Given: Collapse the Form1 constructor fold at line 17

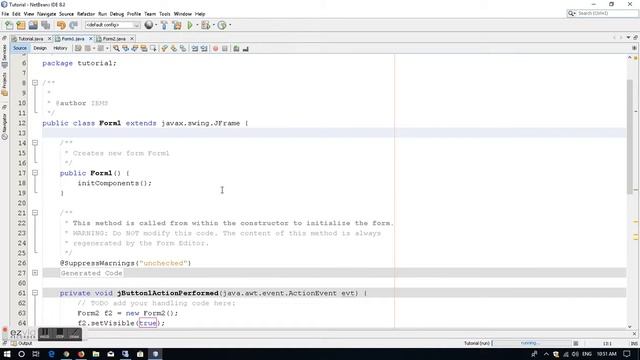Looking at the screenshot, I should pos(35,173).
